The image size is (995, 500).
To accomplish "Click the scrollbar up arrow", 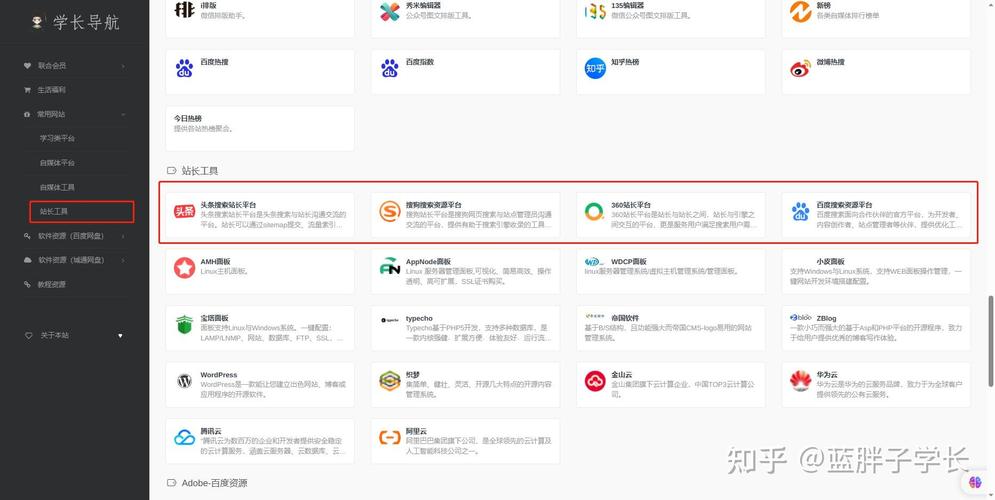I will (x=991, y=4).
